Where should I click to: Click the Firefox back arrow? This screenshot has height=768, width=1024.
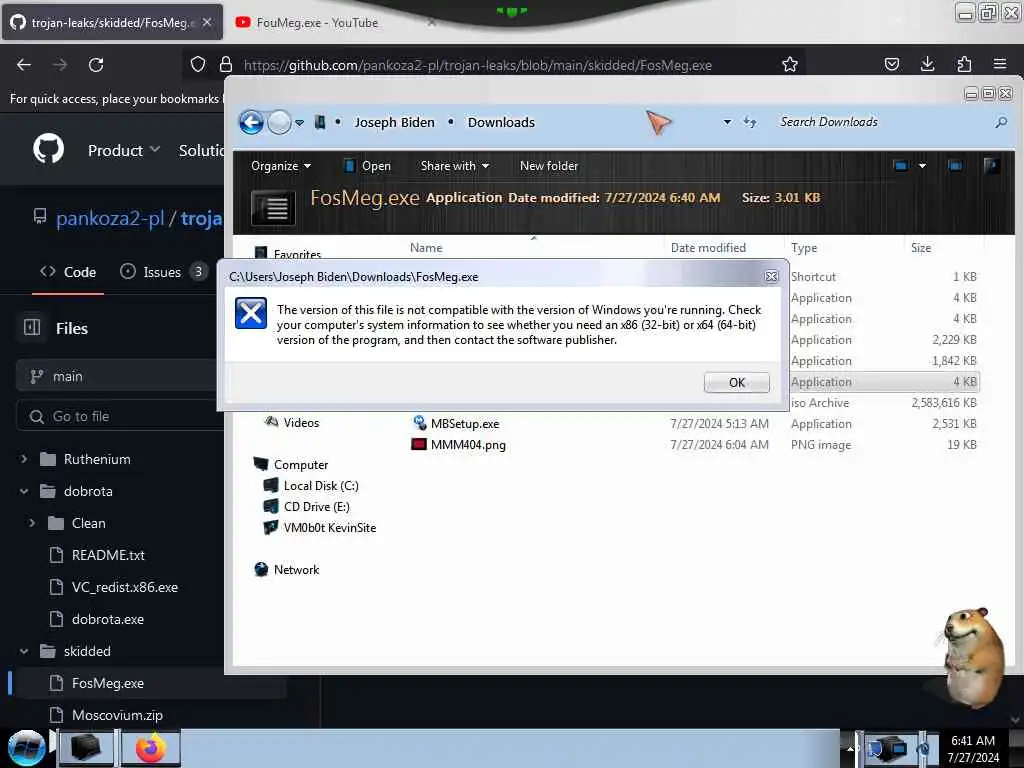24,65
